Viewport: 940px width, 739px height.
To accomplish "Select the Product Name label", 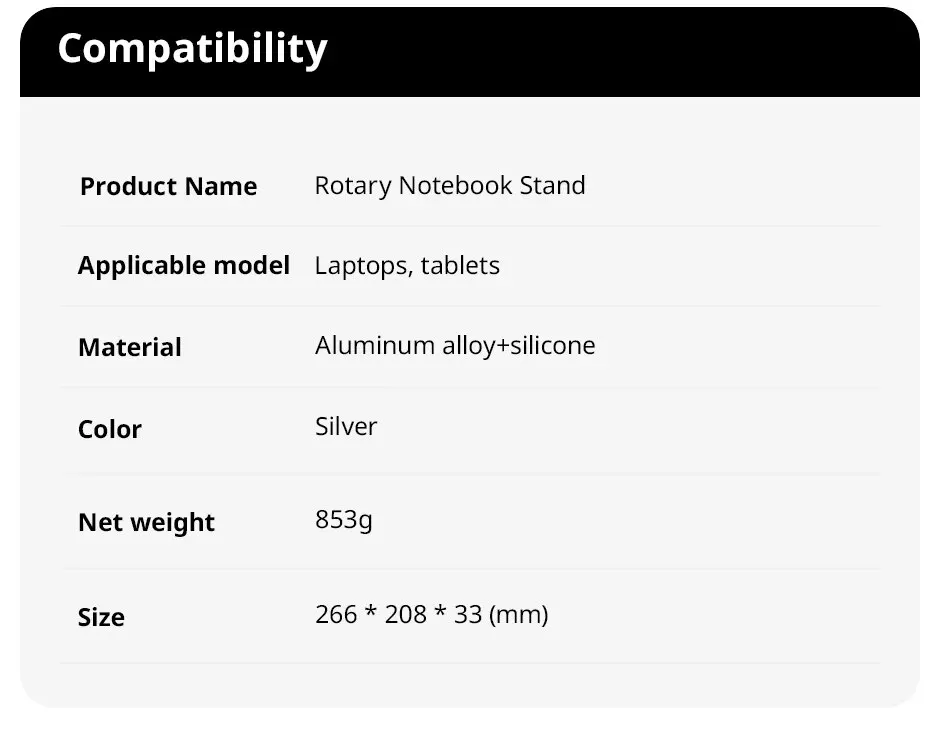I will click(168, 186).
